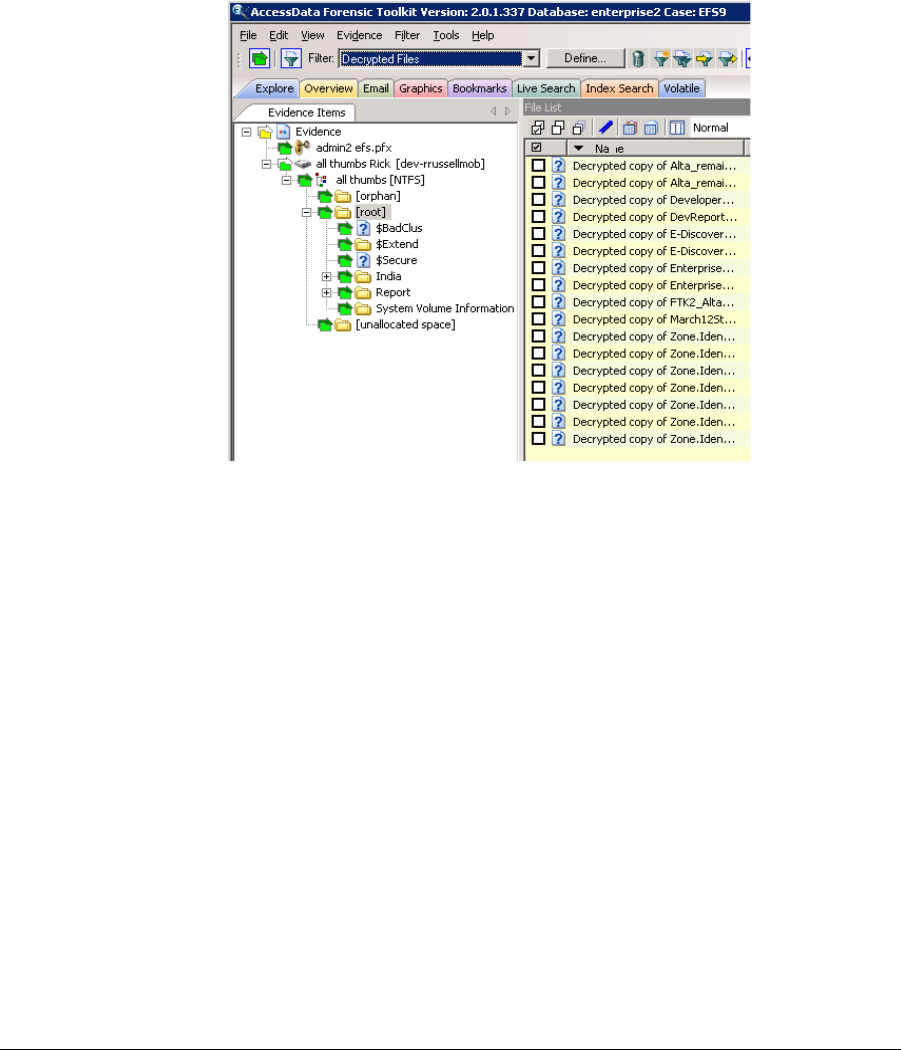The image size is (901, 1050).
Task: Click the uncheck all files icon in File List
Action: (557, 128)
